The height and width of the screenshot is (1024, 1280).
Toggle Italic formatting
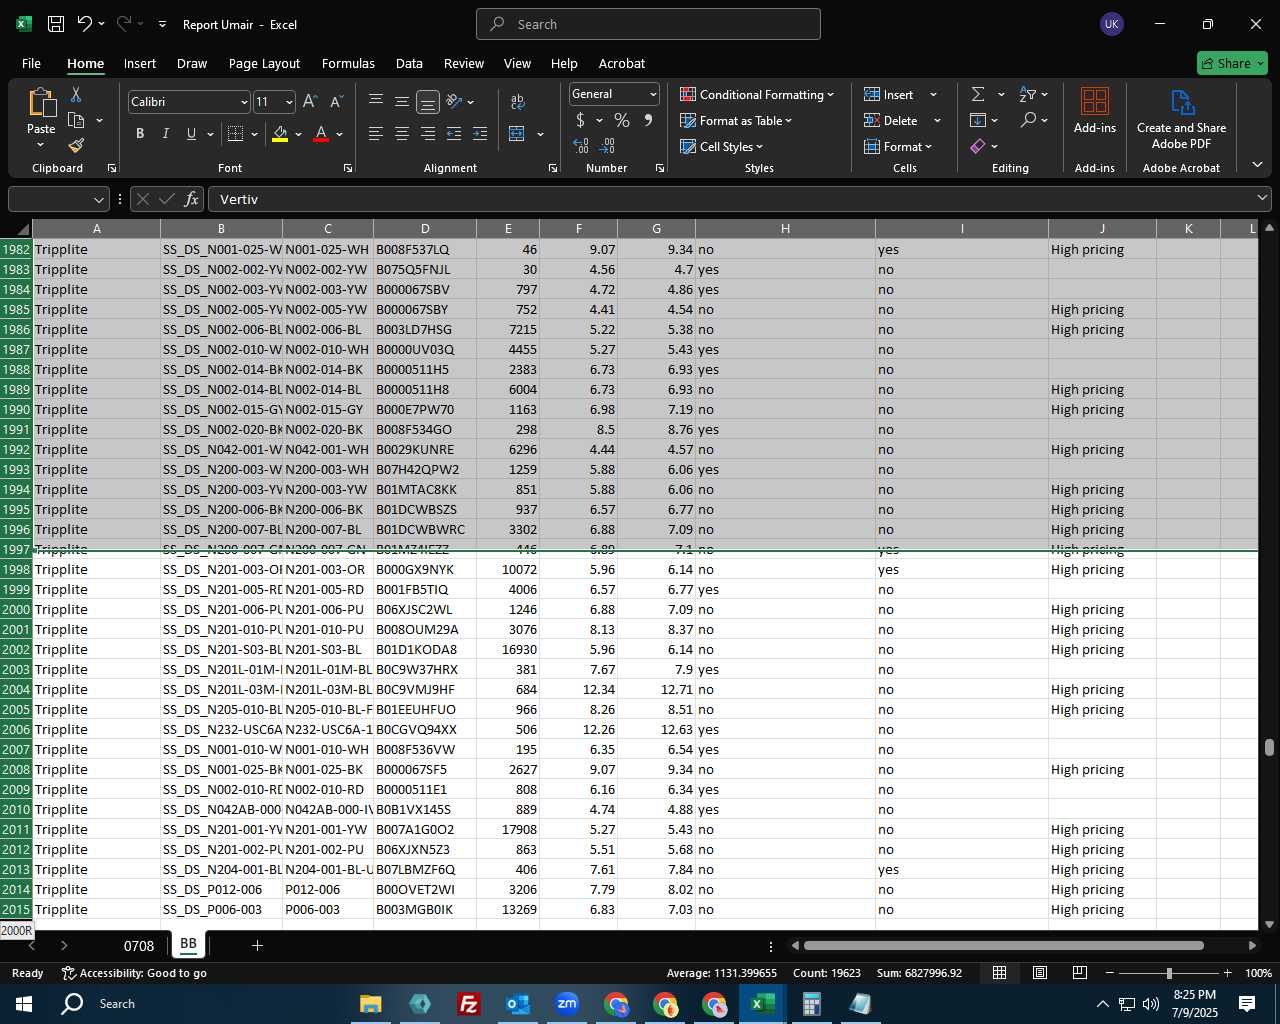click(x=166, y=134)
